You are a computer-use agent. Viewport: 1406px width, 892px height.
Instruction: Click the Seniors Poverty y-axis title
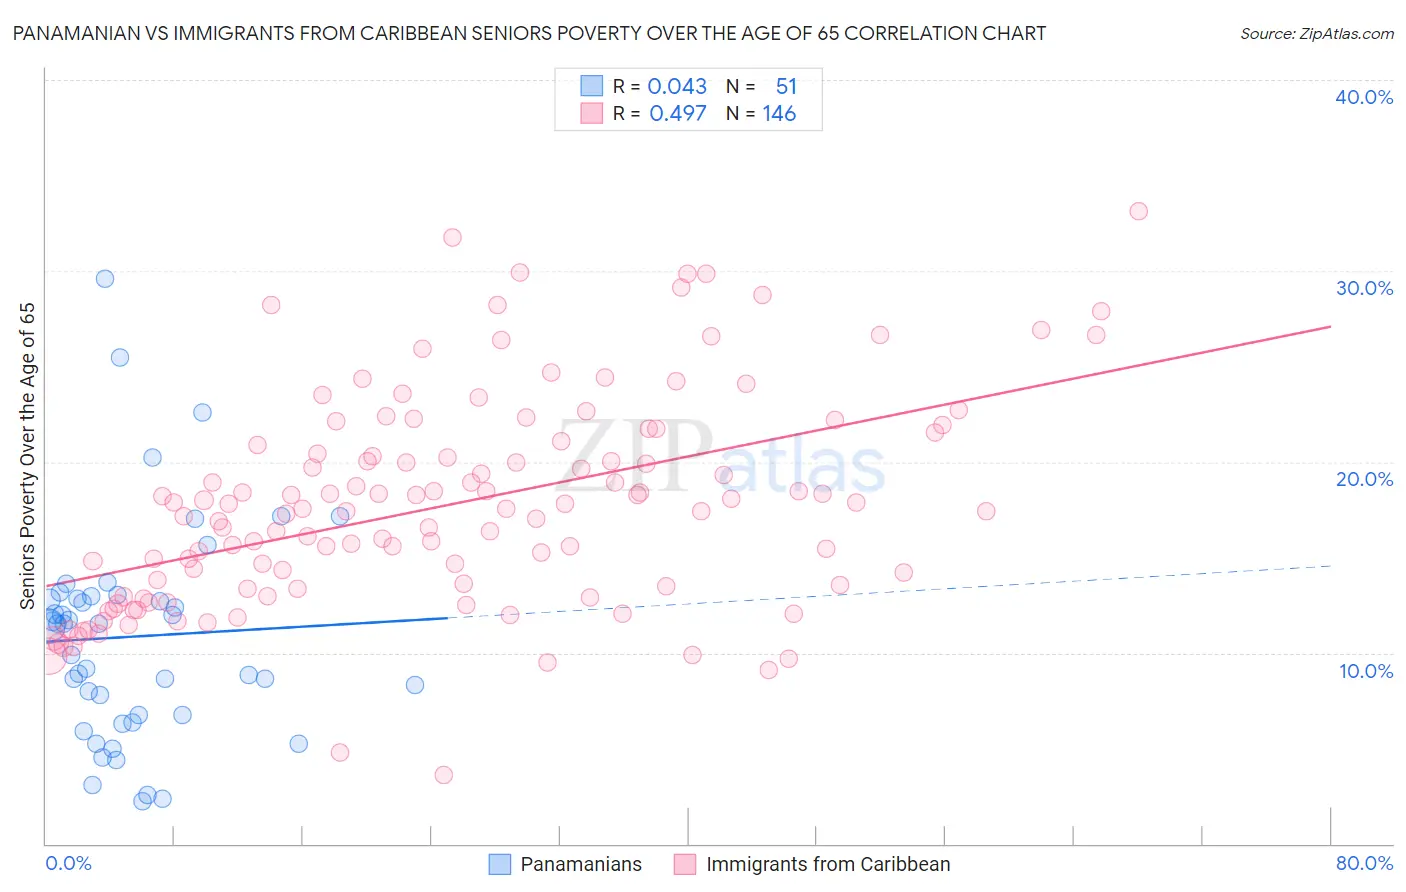(27, 455)
